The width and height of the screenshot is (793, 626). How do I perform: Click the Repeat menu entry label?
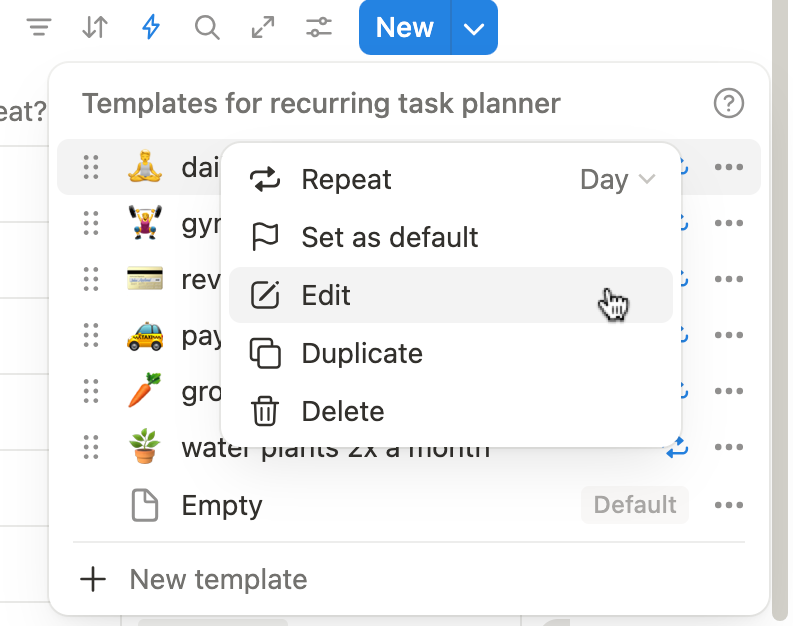click(346, 180)
